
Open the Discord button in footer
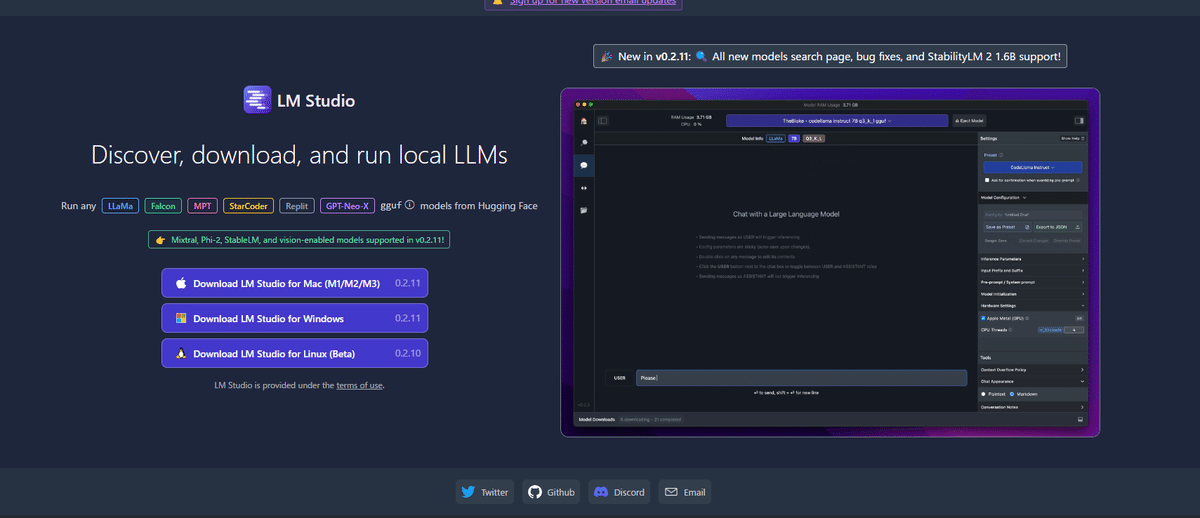point(619,492)
